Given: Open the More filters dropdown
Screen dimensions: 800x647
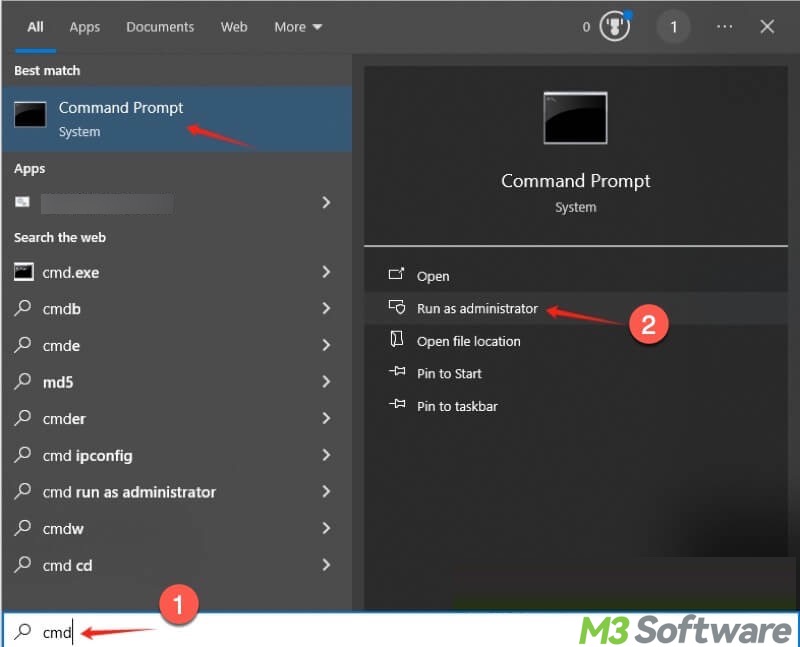Looking at the screenshot, I should 297,27.
